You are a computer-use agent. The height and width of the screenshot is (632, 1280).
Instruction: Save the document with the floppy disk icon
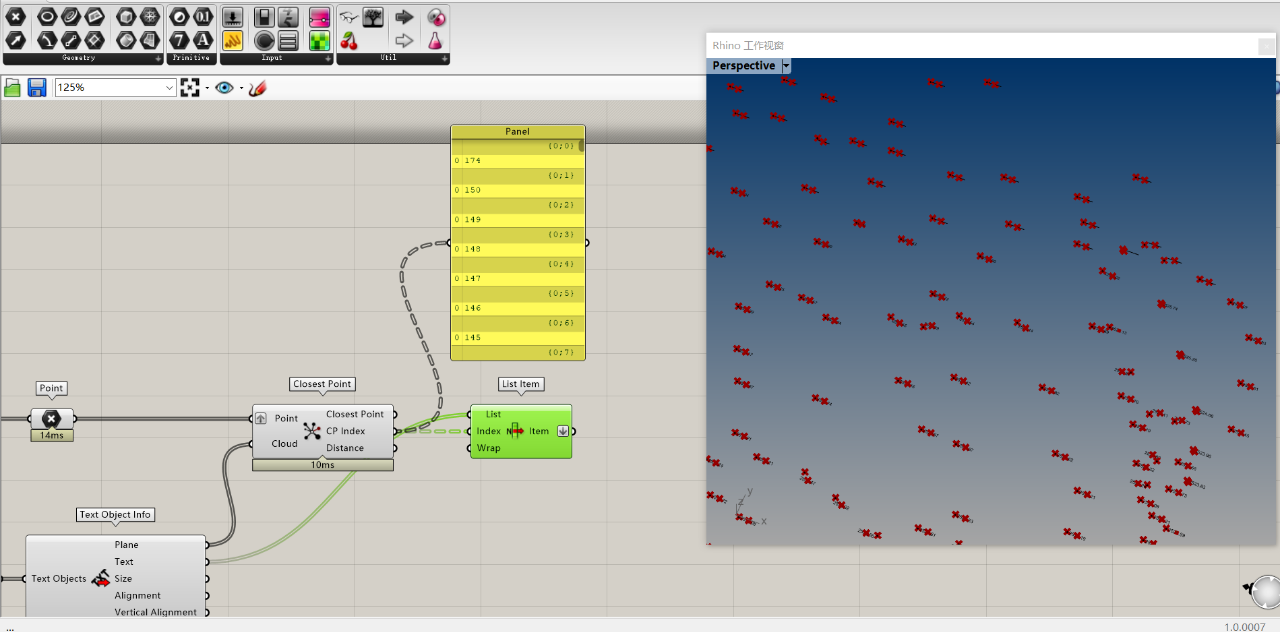point(37,88)
